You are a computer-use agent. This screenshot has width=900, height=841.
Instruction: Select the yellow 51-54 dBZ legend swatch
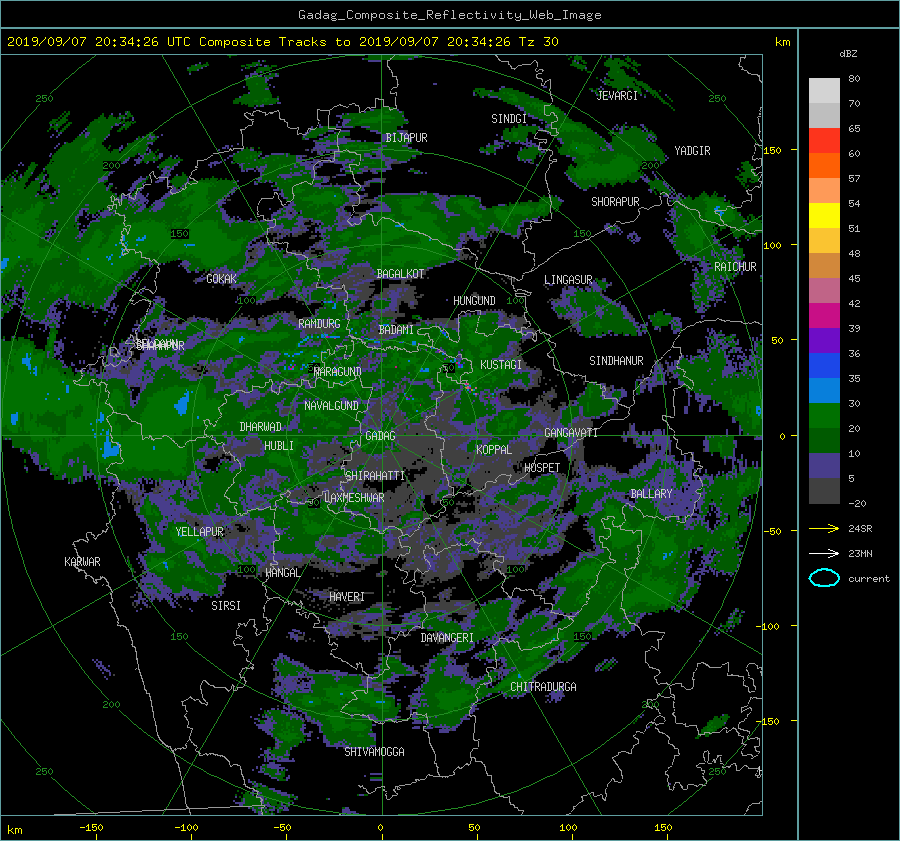(x=824, y=215)
